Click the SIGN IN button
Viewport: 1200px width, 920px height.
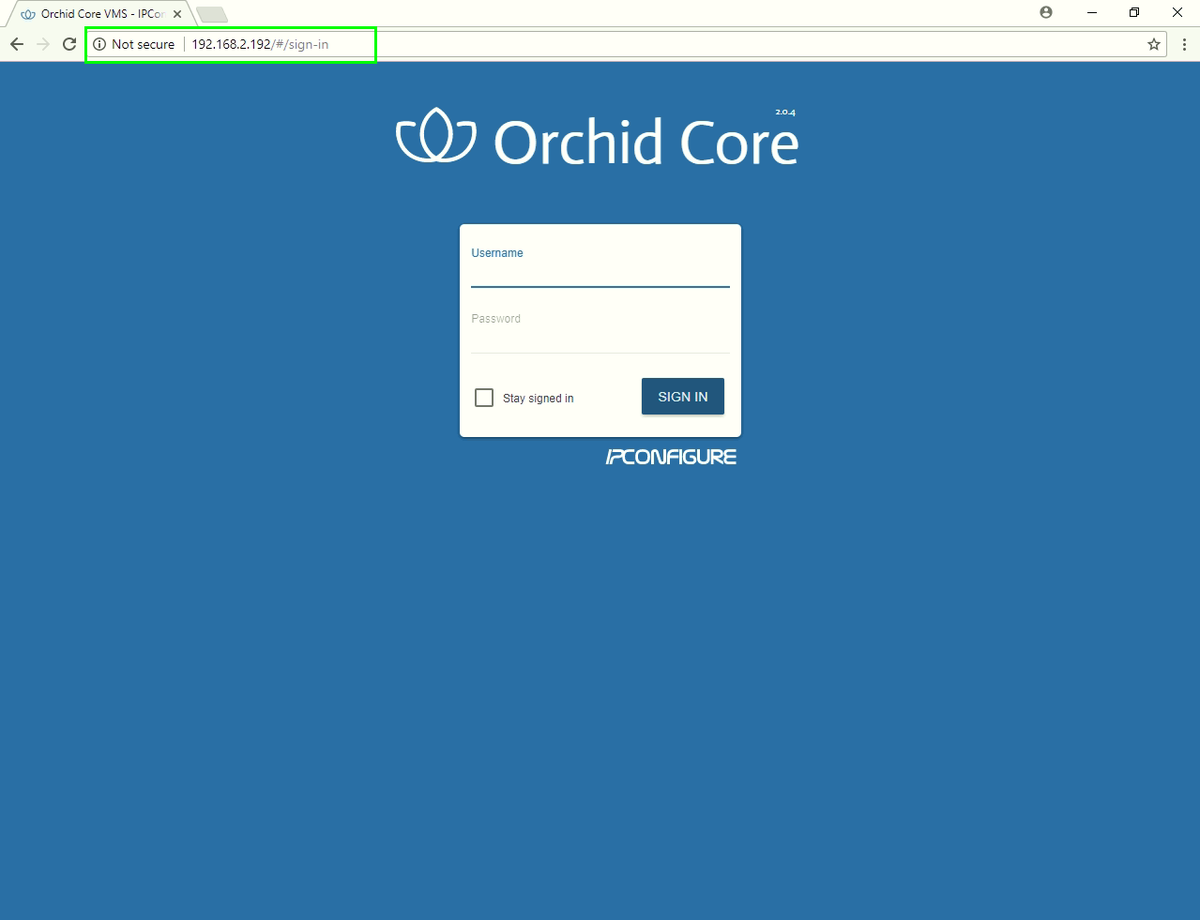pyautogui.click(x=683, y=396)
